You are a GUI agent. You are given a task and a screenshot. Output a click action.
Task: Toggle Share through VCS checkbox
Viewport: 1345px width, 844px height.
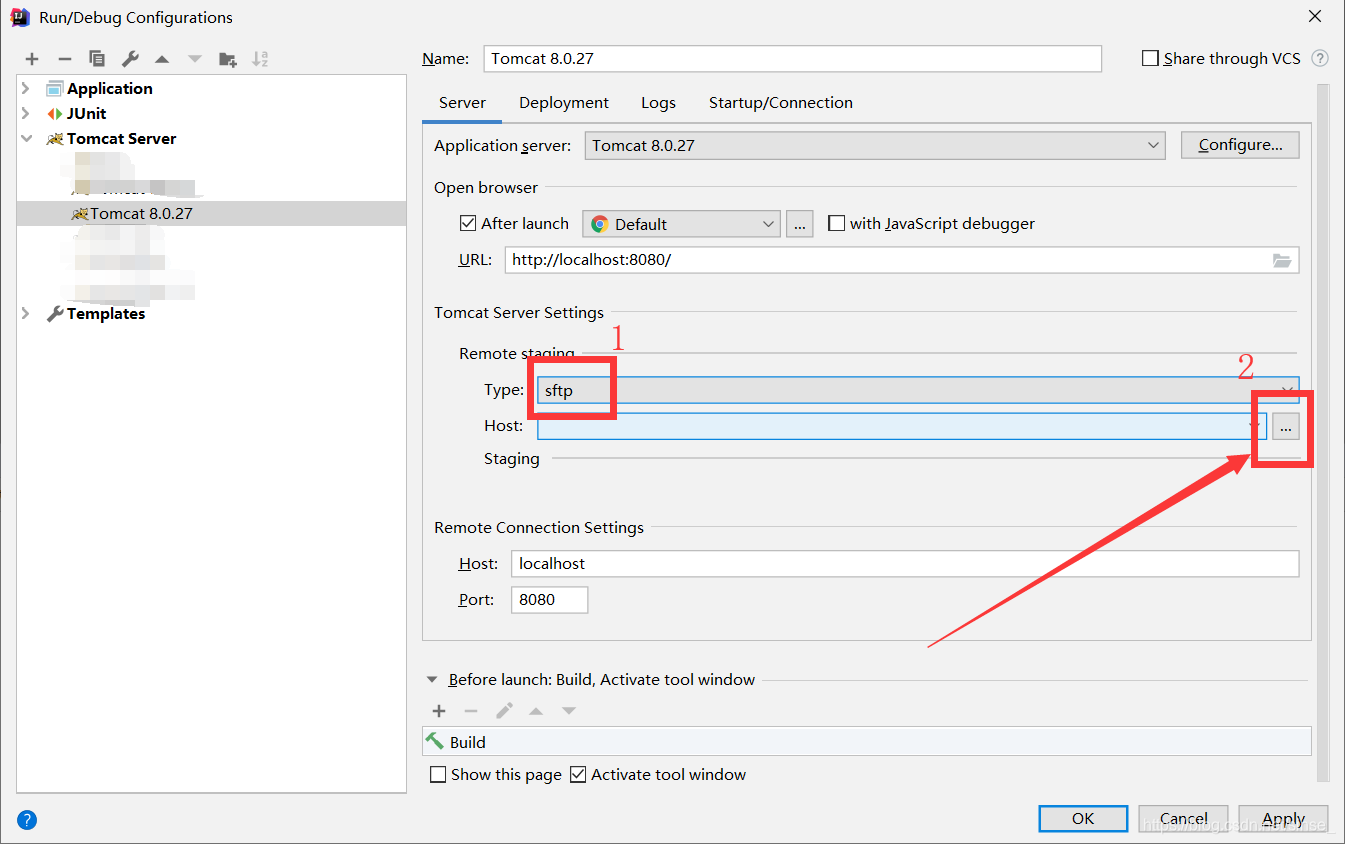pos(1150,58)
